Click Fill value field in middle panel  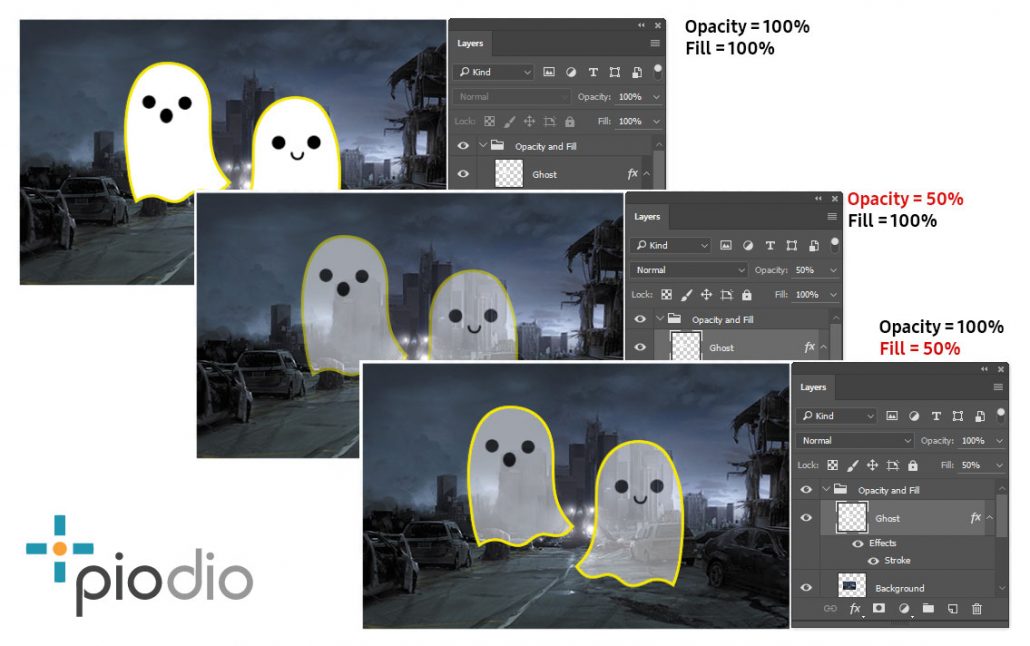tap(809, 294)
